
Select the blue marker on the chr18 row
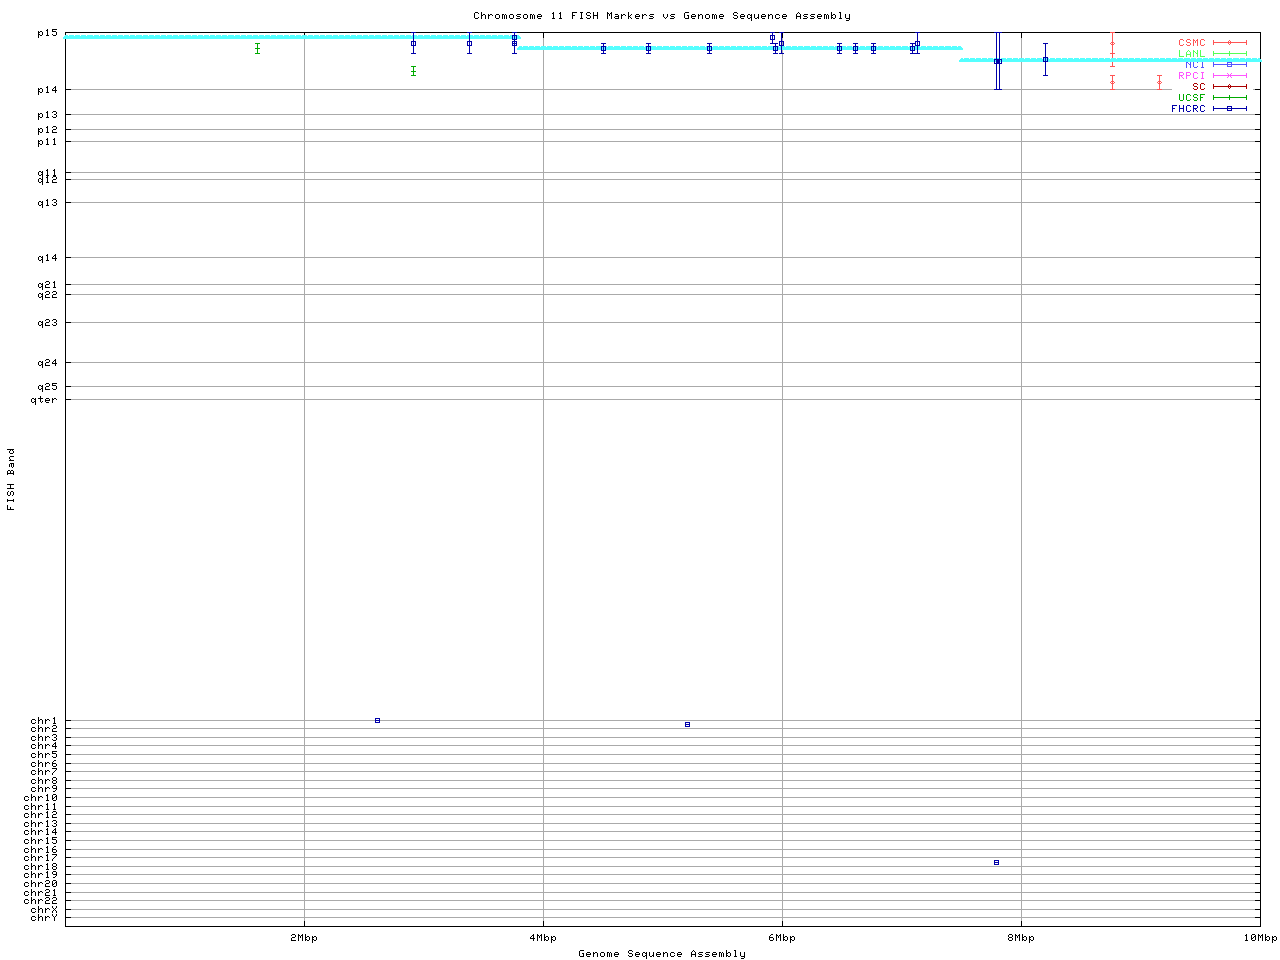(x=996, y=862)
